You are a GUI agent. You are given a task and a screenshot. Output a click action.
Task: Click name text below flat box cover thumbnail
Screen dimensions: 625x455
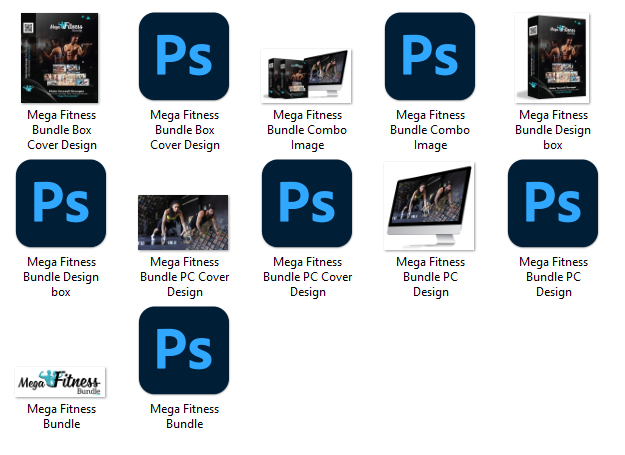[62, 130]
